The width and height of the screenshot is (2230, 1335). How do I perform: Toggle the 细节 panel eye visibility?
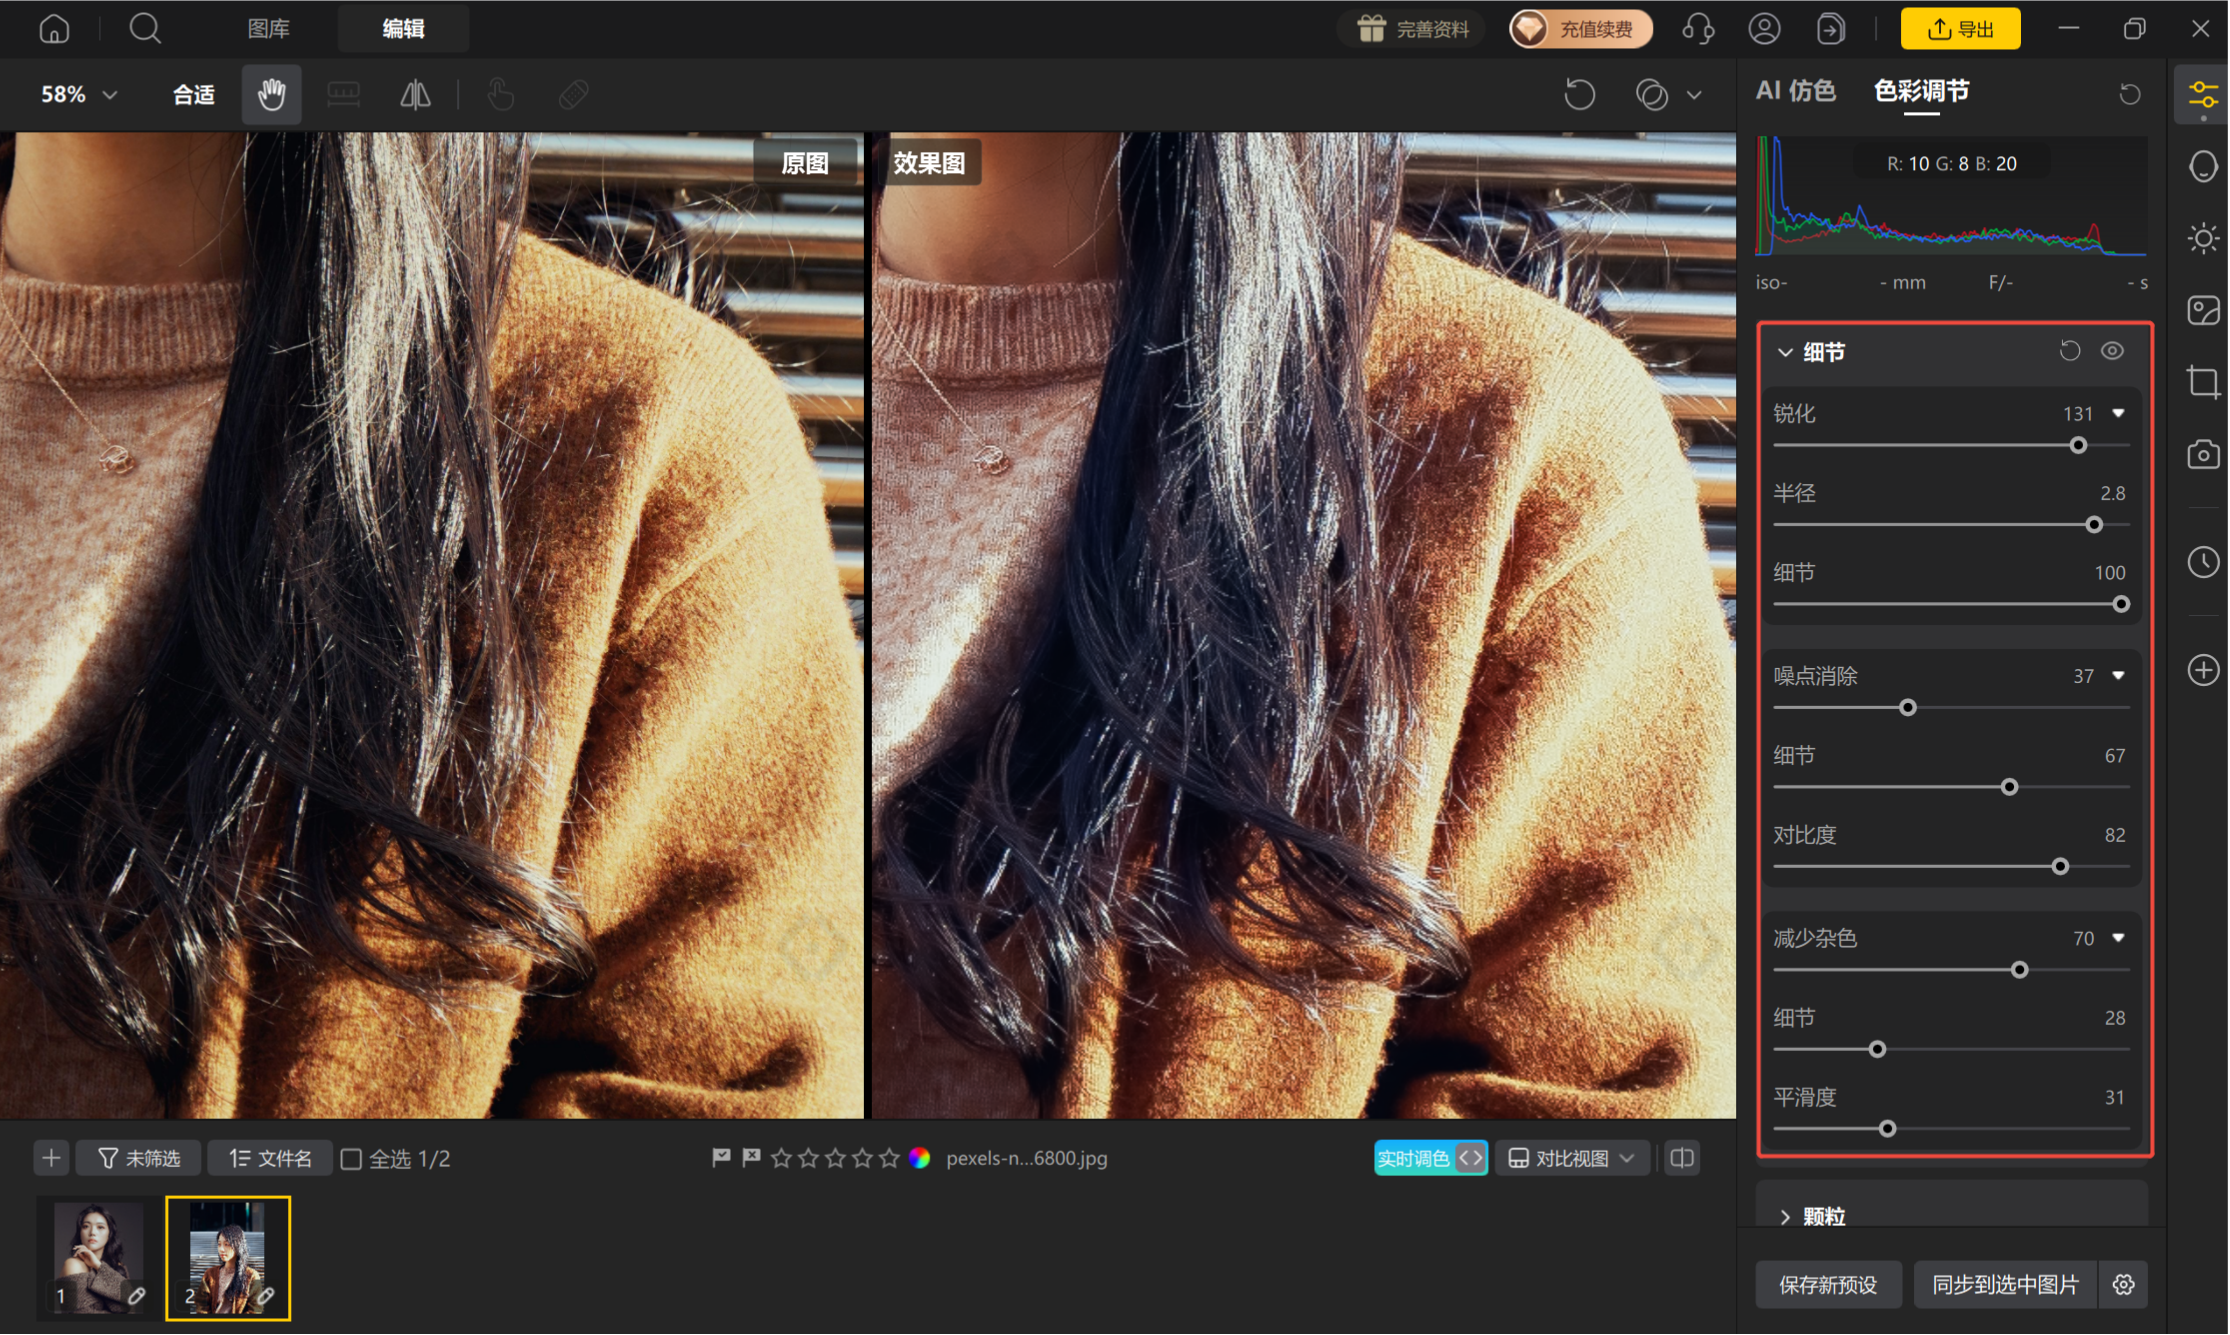(2112, 351)
